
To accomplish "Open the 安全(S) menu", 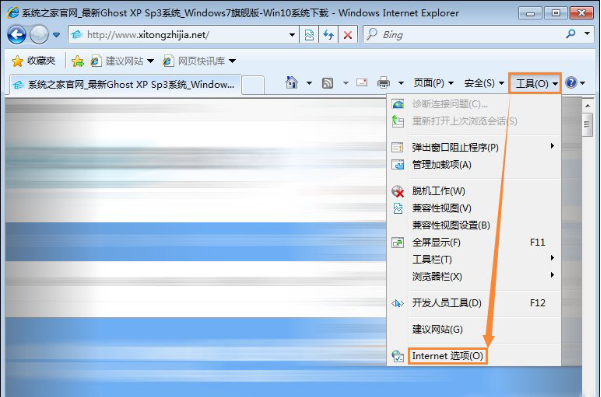I will [x=484, y=83].
